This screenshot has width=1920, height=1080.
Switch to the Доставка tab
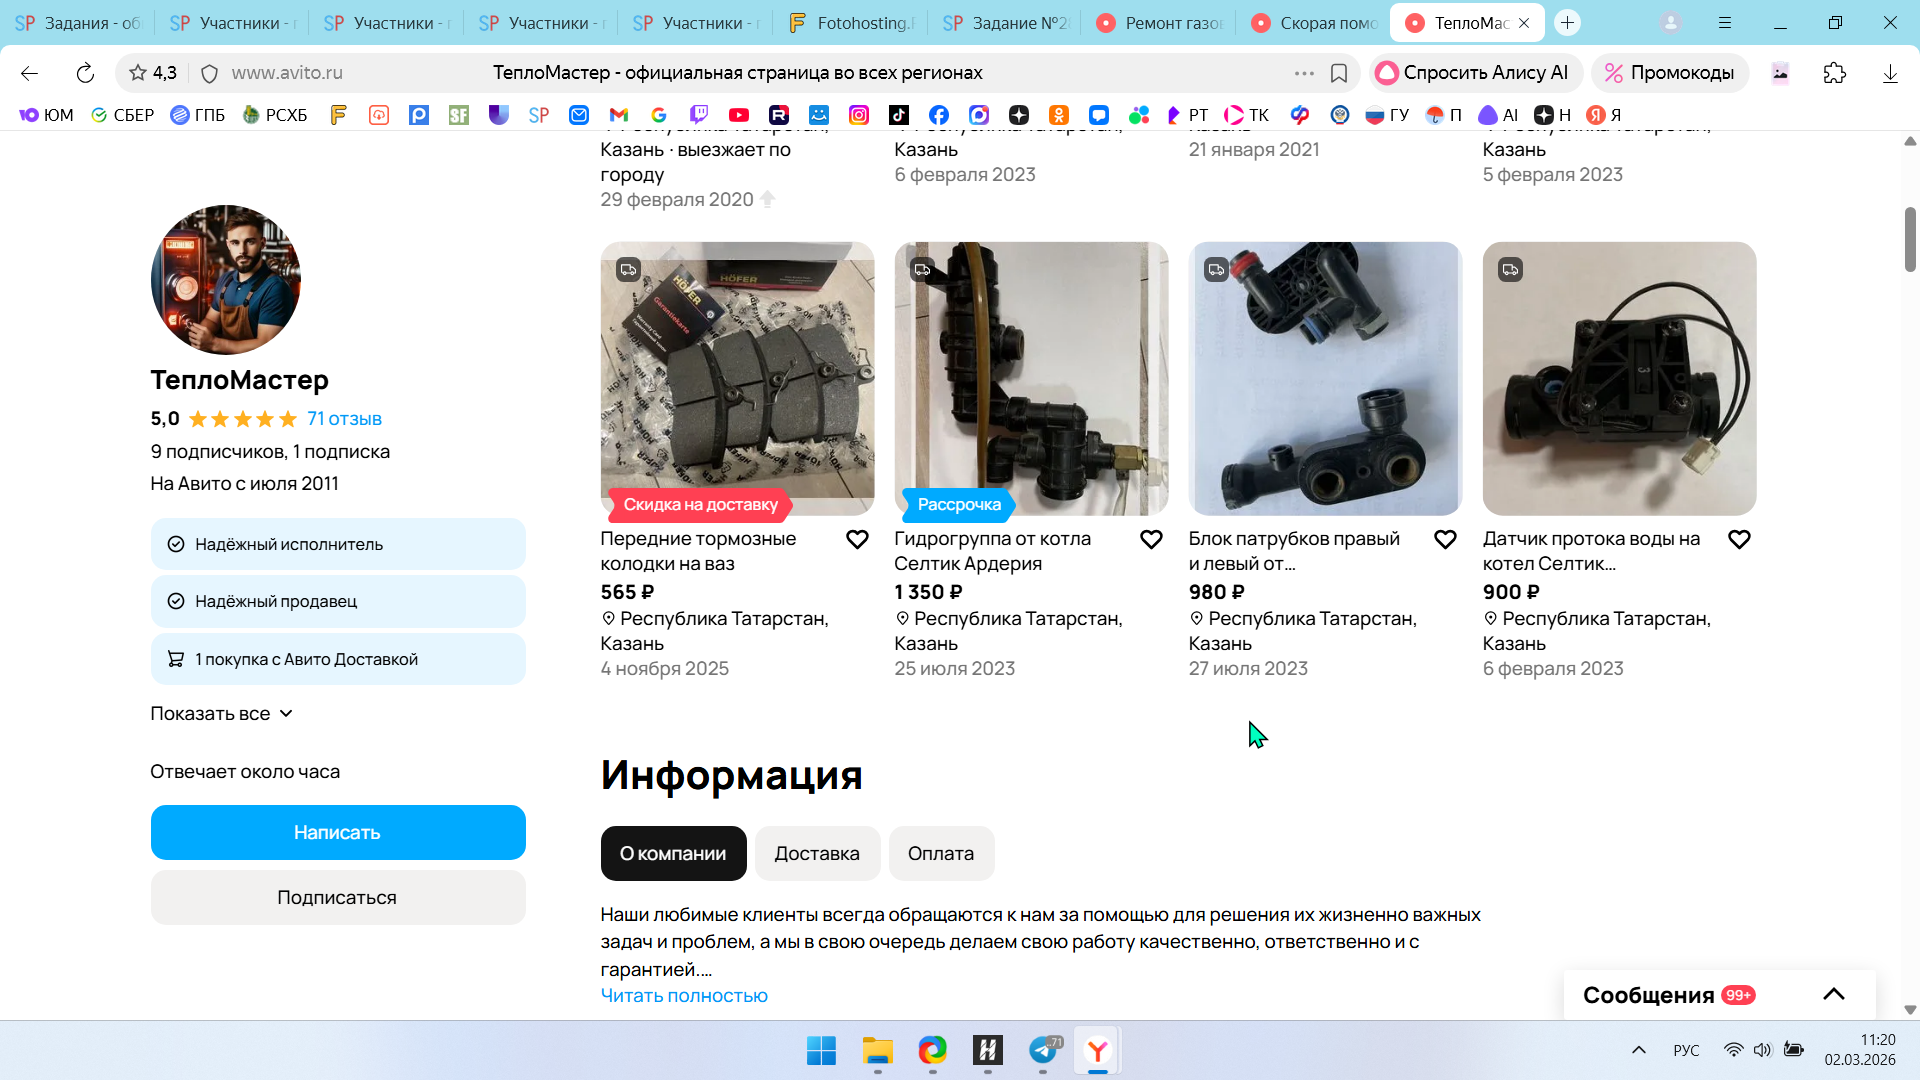[816, 854]
